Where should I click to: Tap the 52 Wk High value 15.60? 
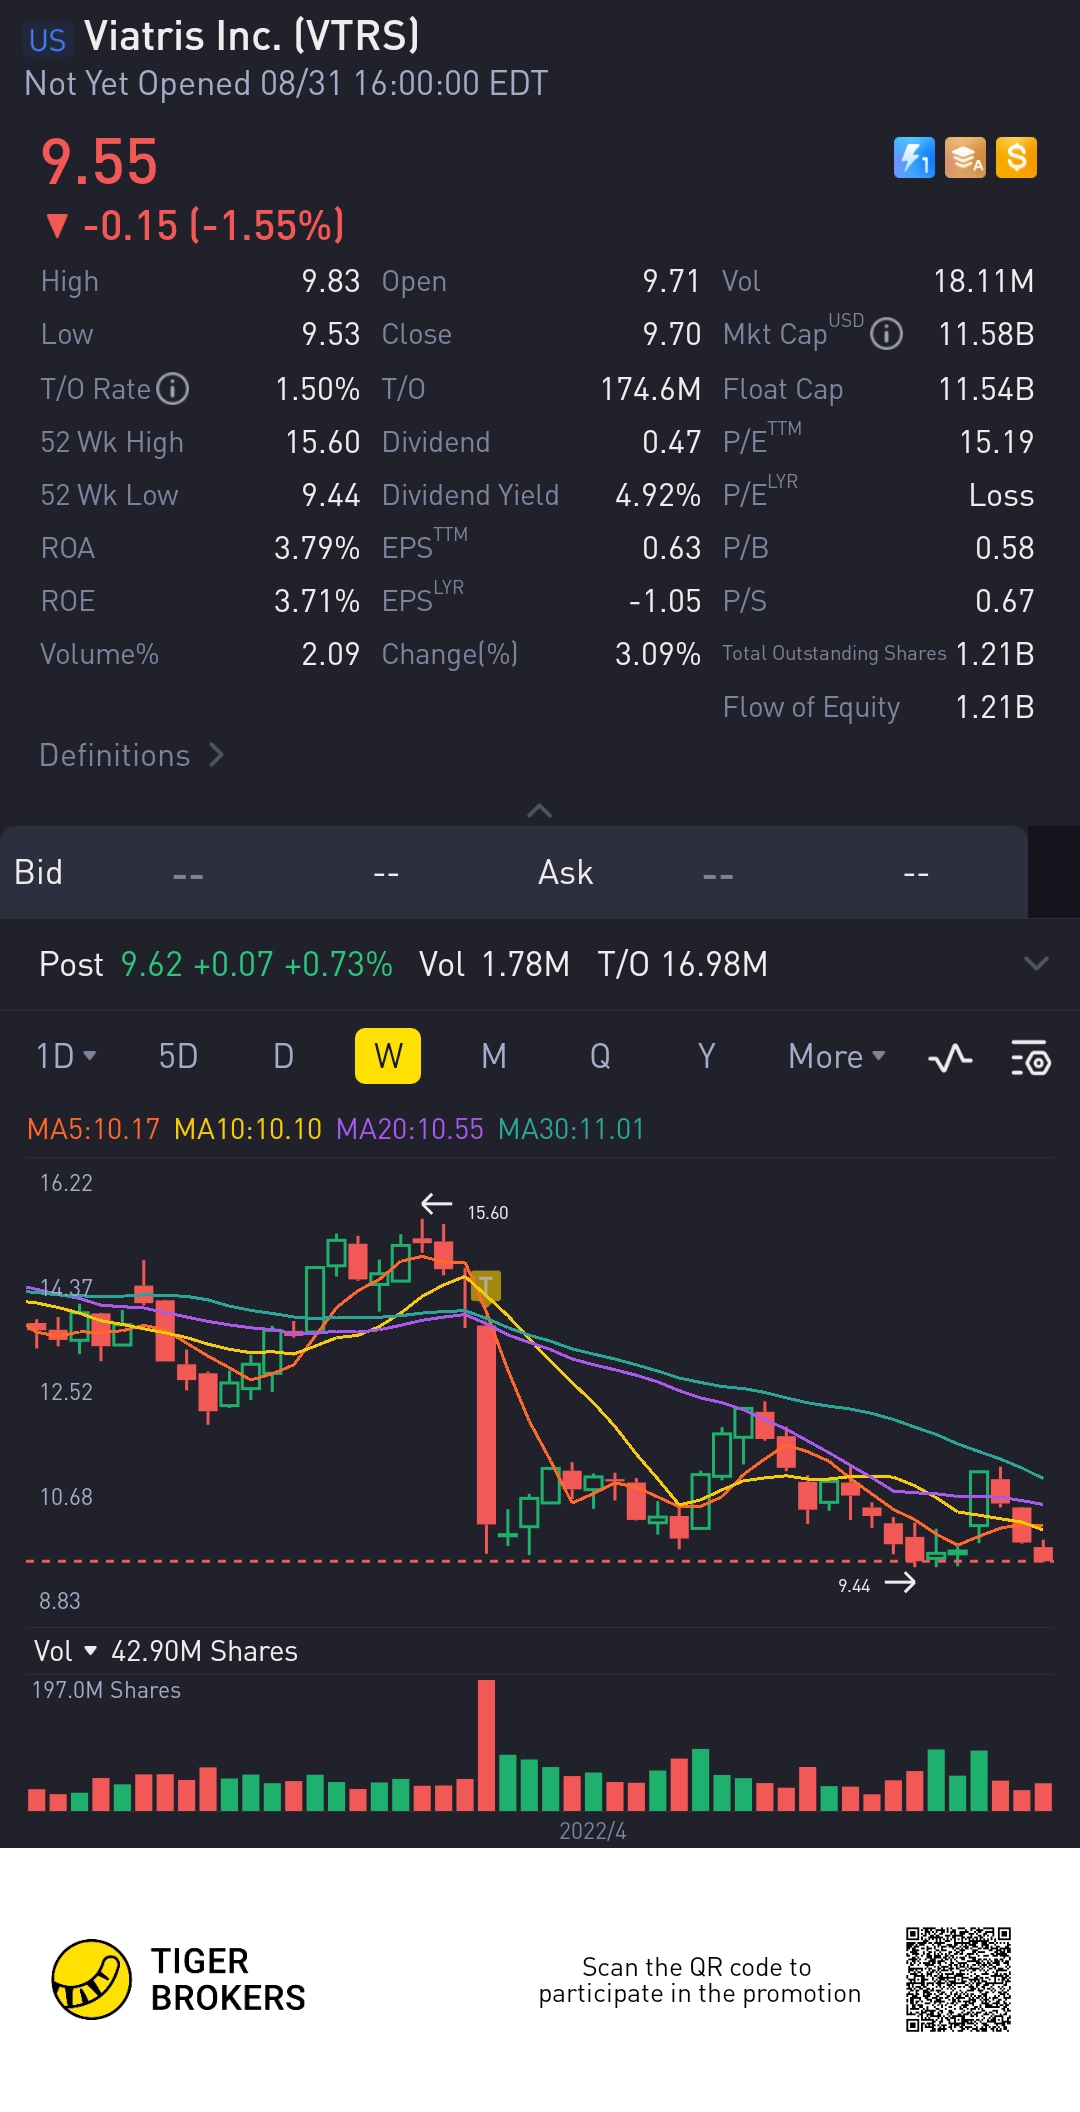322,442
